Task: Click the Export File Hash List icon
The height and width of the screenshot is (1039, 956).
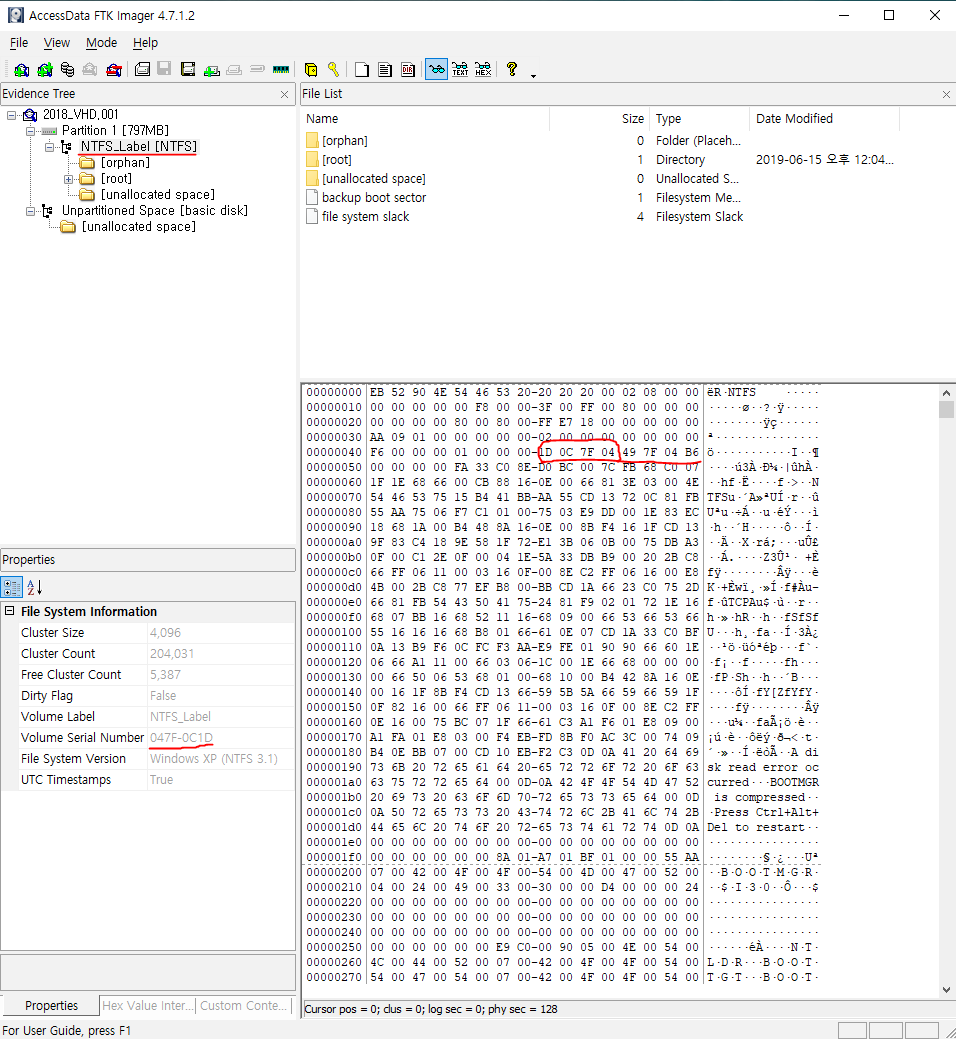Action: (x=385, y=70)
